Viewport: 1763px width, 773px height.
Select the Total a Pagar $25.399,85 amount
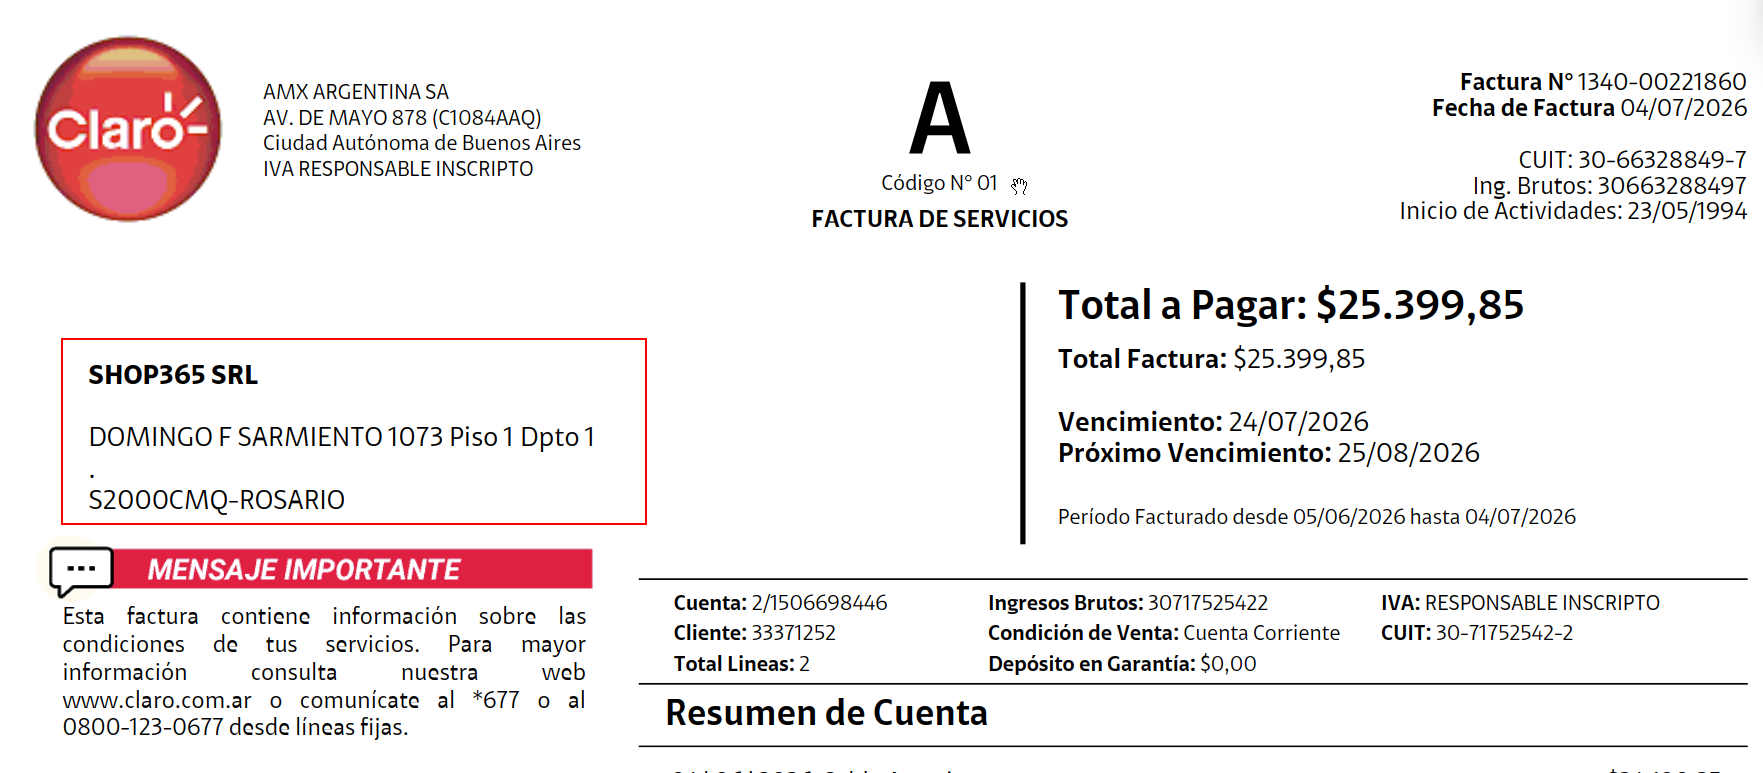pos(1291,305)
